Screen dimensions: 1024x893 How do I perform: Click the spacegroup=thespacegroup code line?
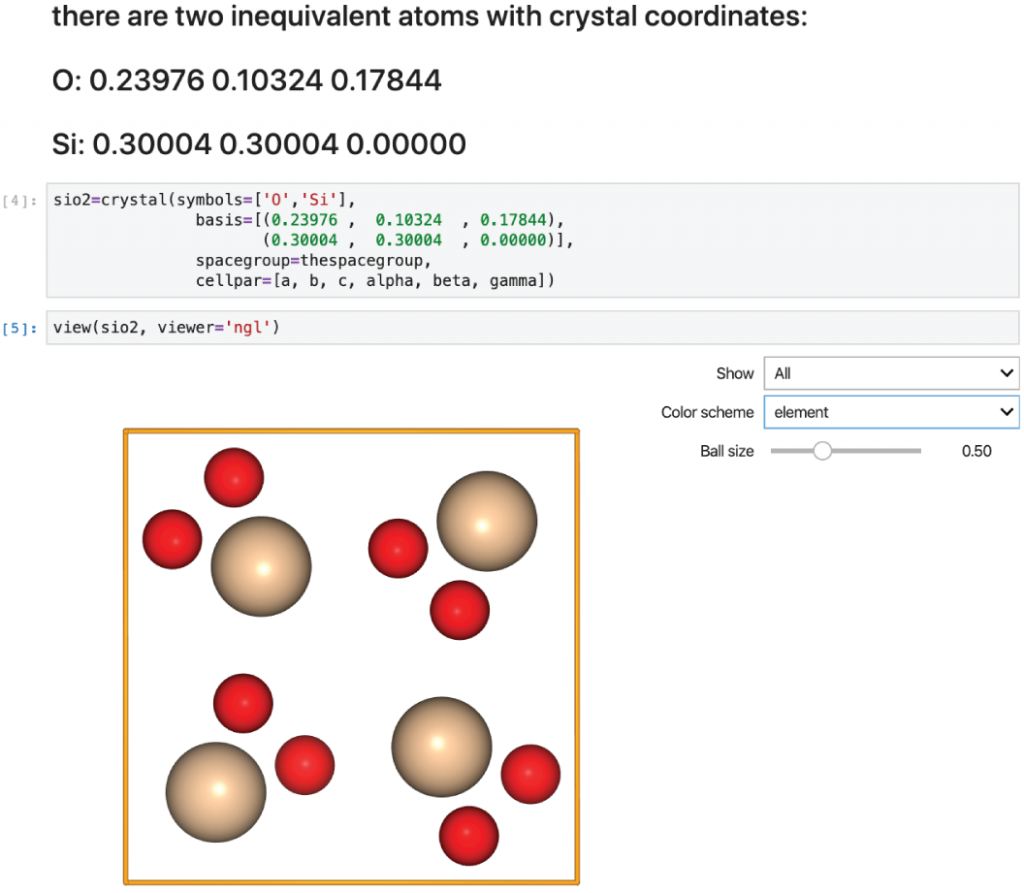click(313, 261)
